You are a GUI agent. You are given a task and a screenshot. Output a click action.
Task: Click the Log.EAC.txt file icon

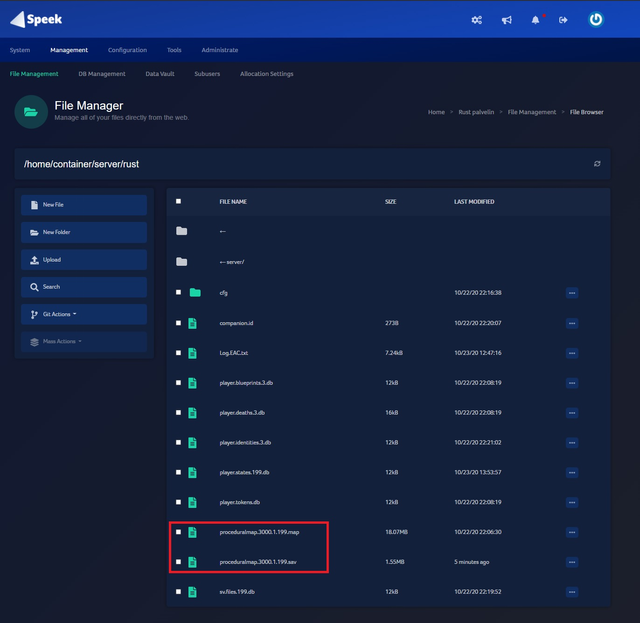point(192,353)
